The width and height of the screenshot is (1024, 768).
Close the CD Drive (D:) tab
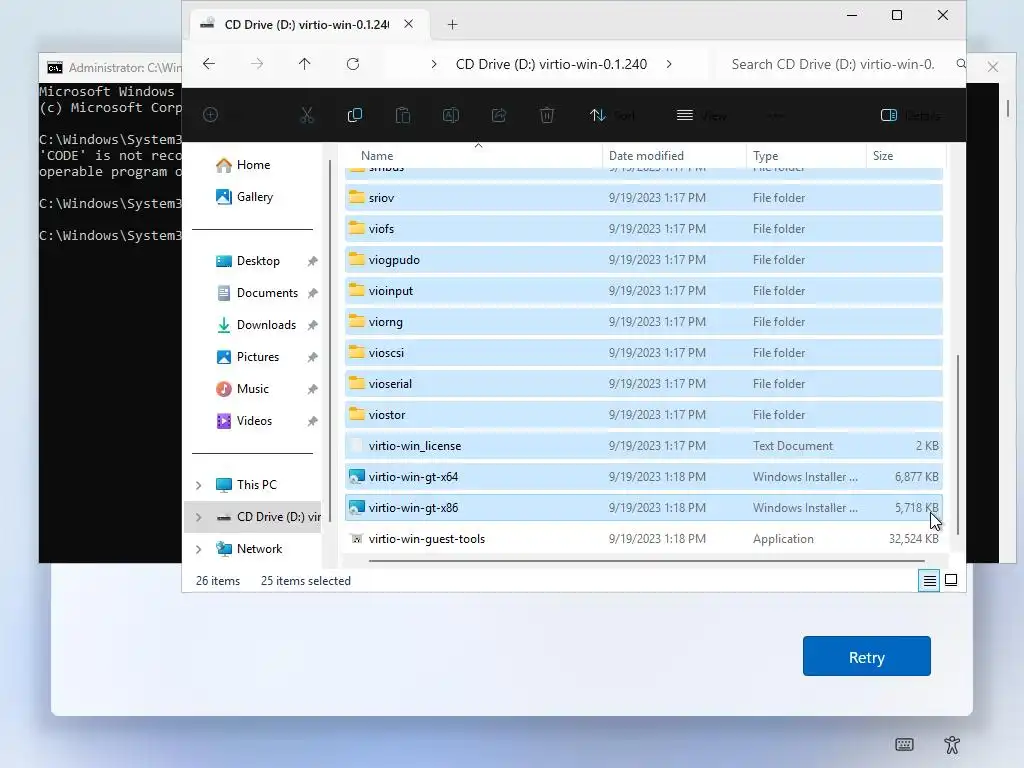pos(408,24)
